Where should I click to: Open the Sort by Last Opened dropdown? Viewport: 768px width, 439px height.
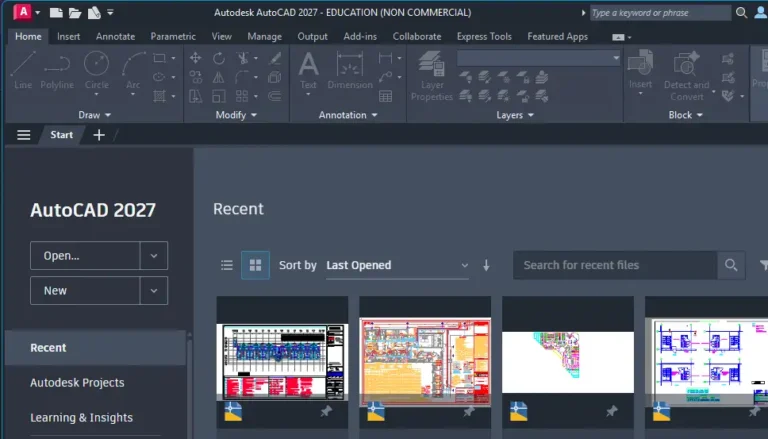397,265
